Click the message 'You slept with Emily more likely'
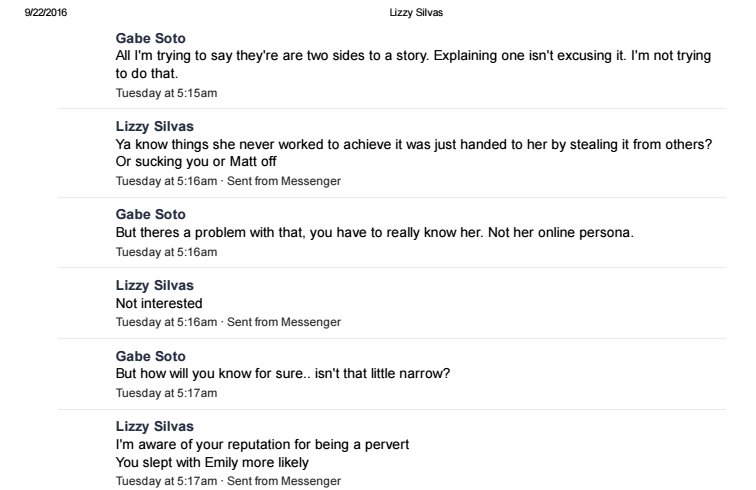The height and width of the screenshot is (490, 756). (212, 463)
